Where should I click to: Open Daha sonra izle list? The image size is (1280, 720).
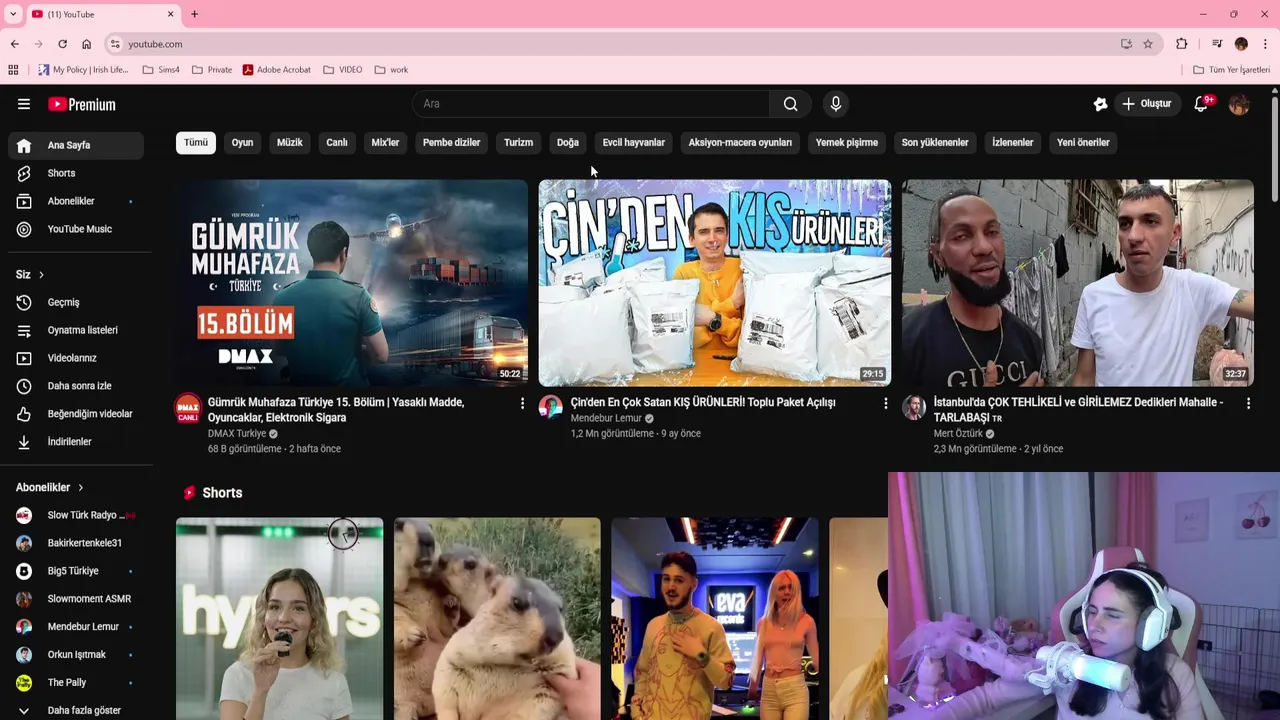(76, 386)
